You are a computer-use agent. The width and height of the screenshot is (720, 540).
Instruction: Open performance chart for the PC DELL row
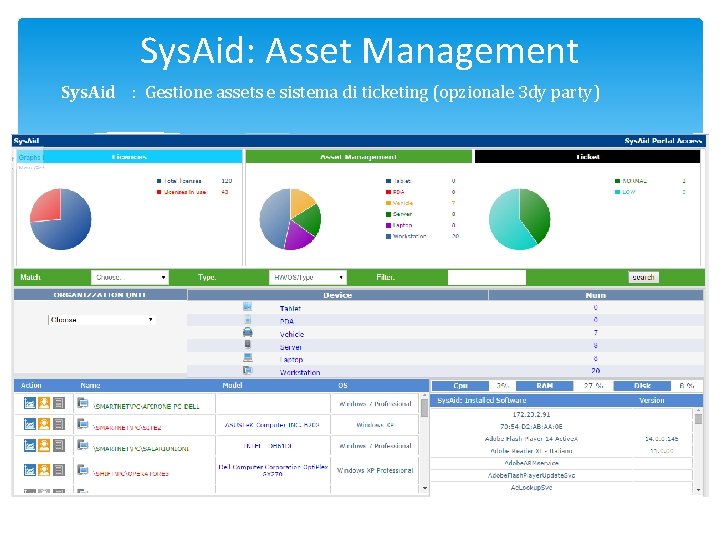coord(29,403)
